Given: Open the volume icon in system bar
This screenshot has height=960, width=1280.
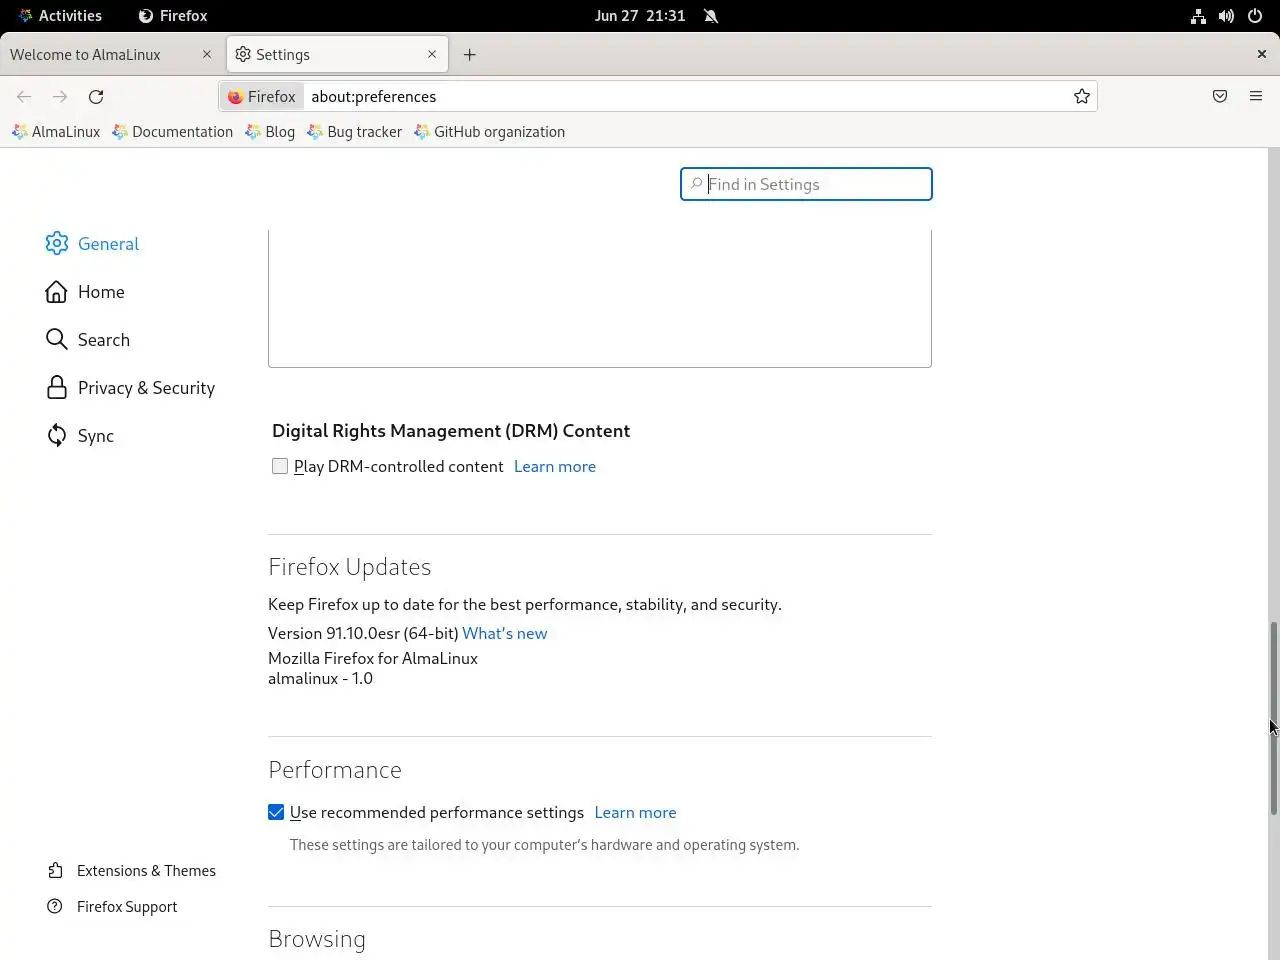Looking at the screenshot, I should (x=1226, y=16).
